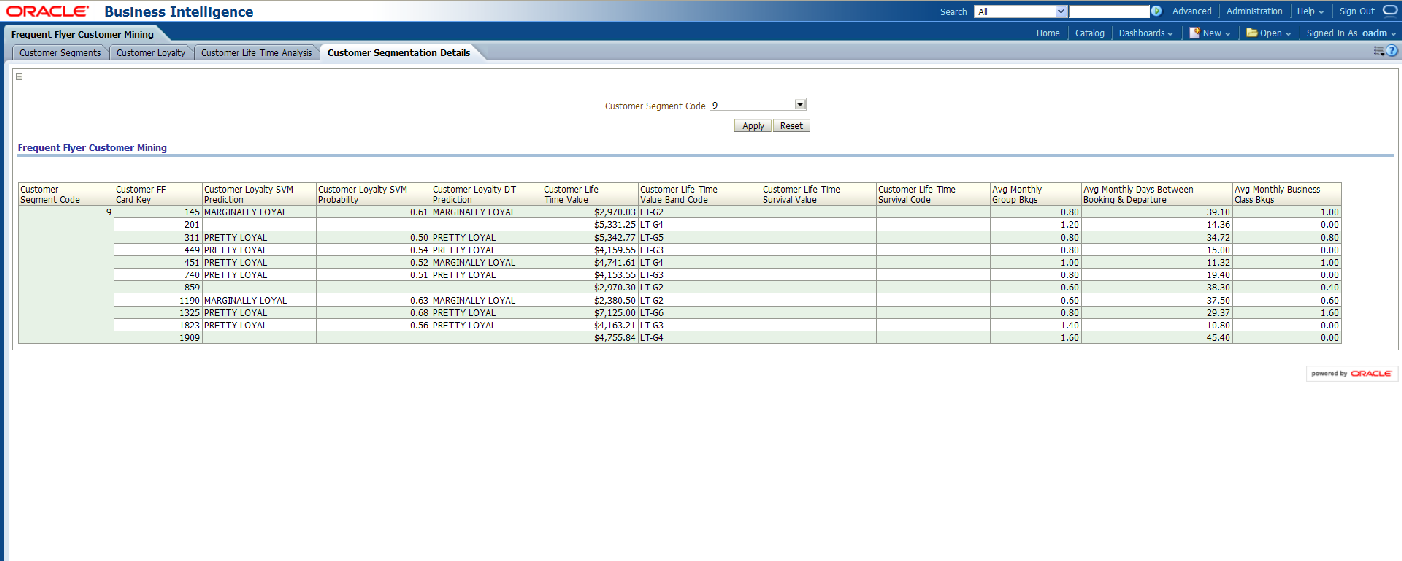Switch to the Customer Loyalty tab

tap(151, 53)
